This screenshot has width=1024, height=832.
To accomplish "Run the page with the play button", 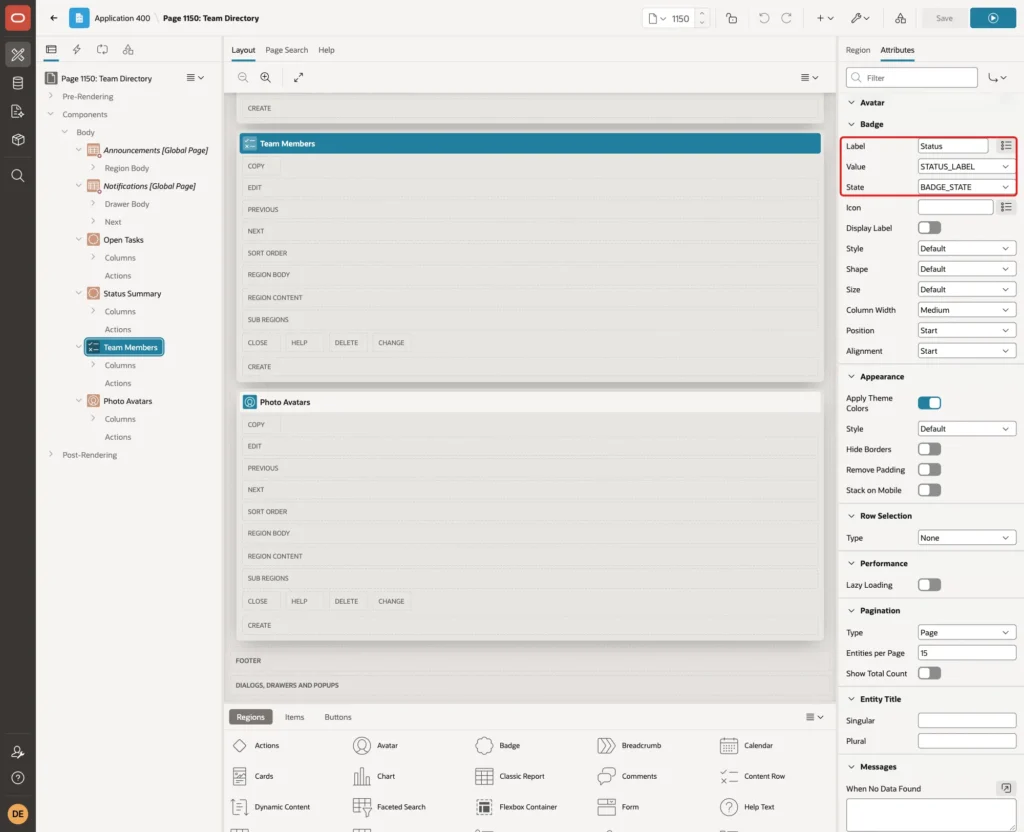I will tap(993, 18).
